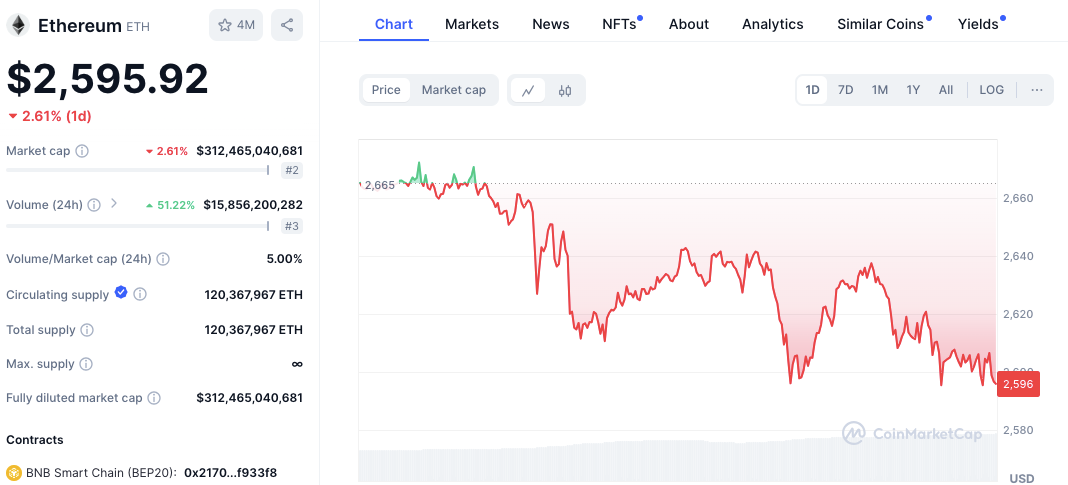Click the BNB Smart Chain coin icon
The width and height of the screenshot is (1068, 485).
click(x=14, y=473)
